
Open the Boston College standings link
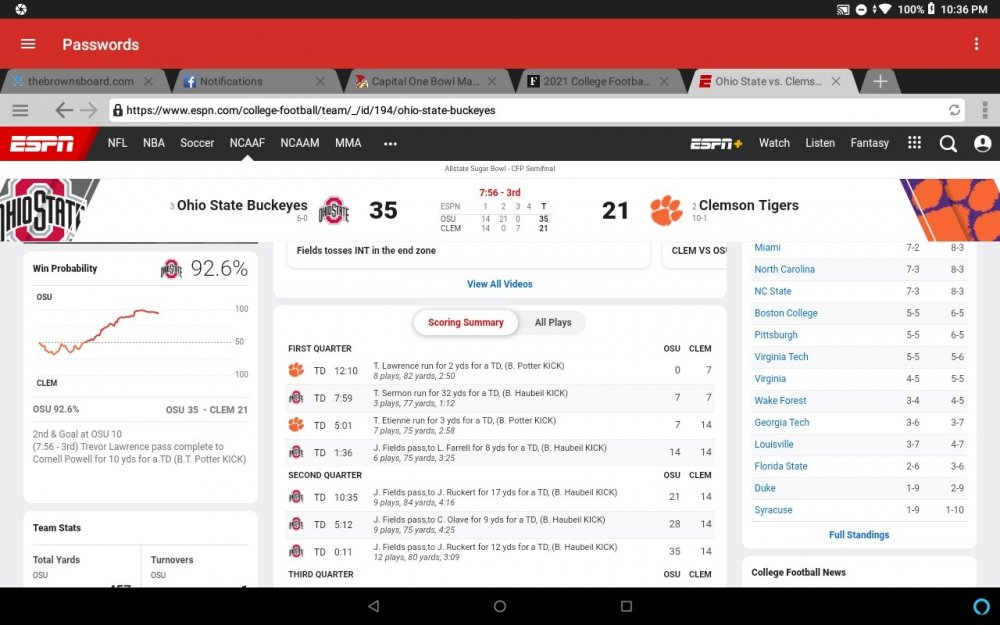[x=786, y=313]
